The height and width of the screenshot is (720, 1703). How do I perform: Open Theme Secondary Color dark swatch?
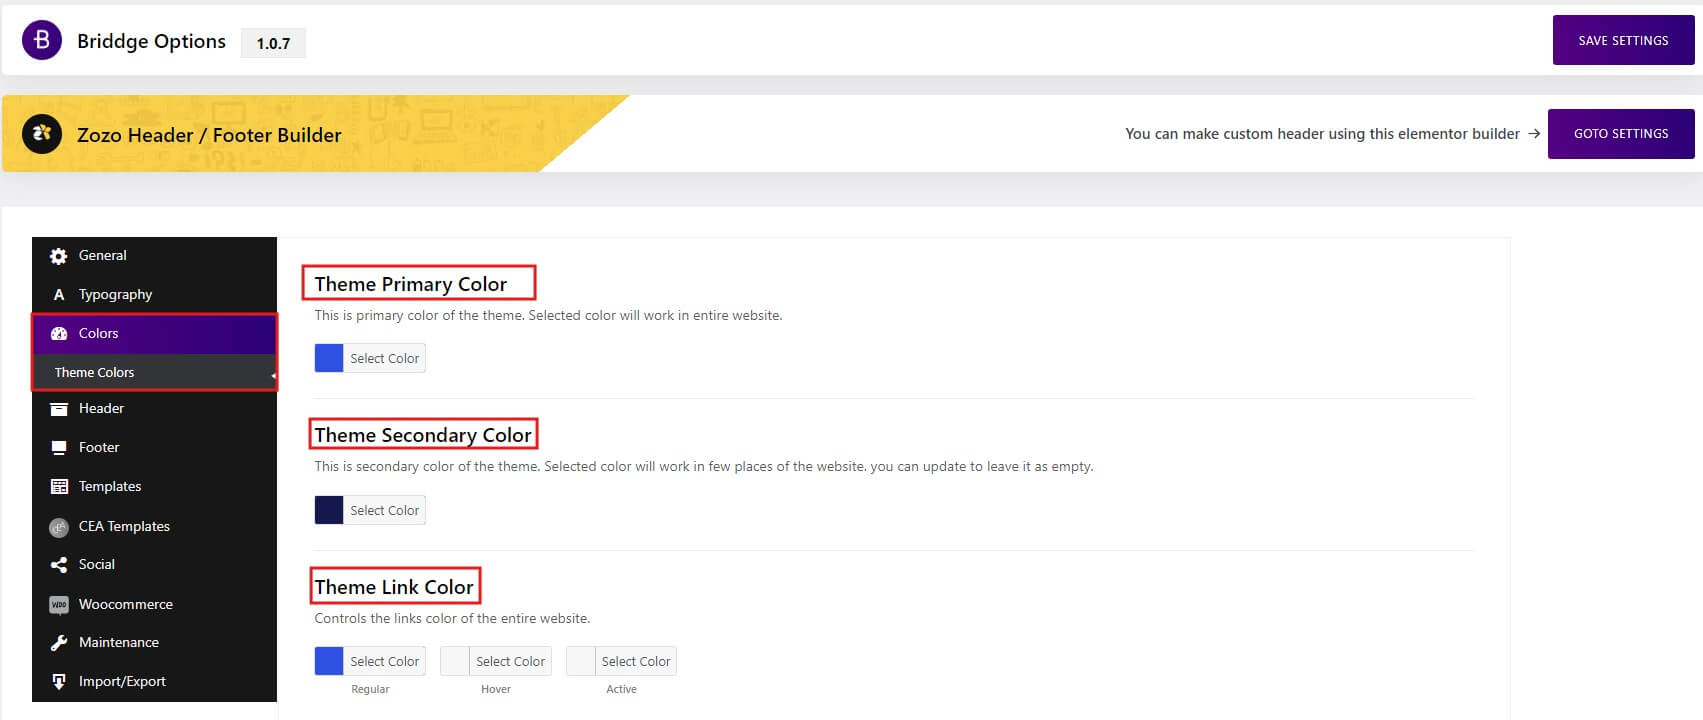tap(329, 510)
